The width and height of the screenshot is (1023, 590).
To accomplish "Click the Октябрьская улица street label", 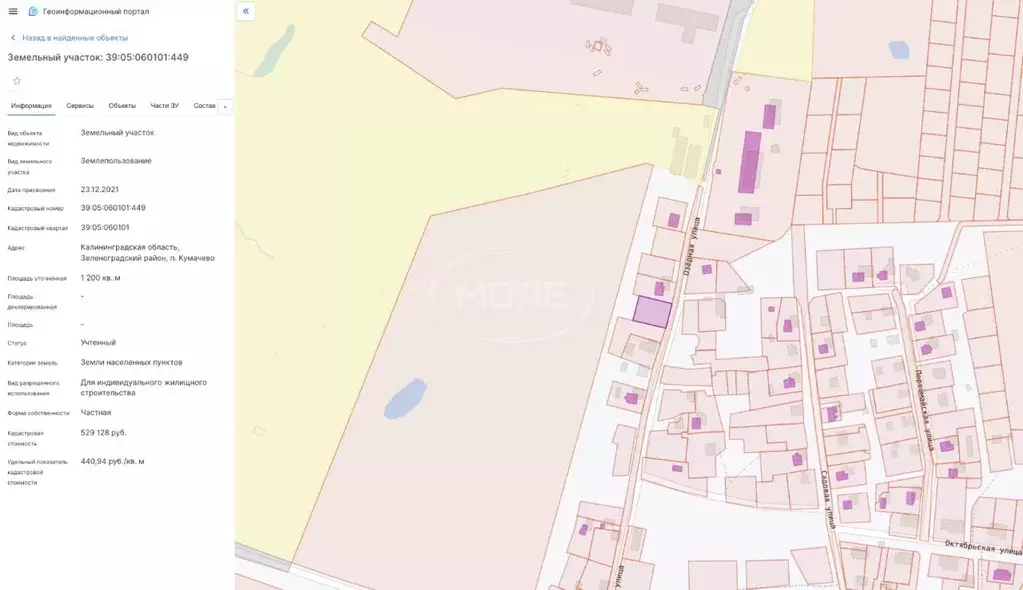I will coord(983,547).
